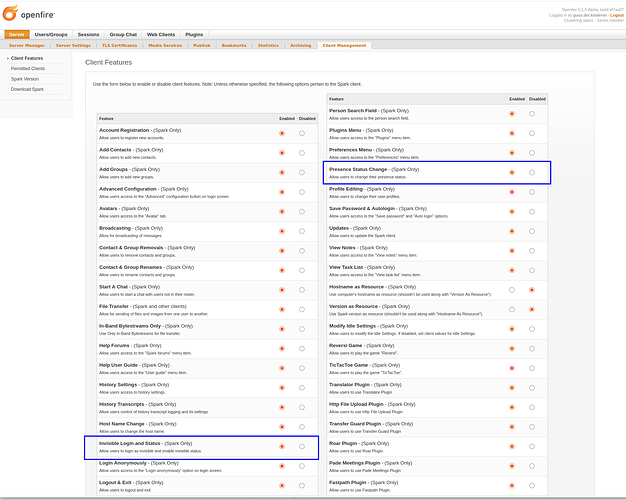Disable Add Groups feature
This screenshot has height=500, width=626.
[302, 173]
